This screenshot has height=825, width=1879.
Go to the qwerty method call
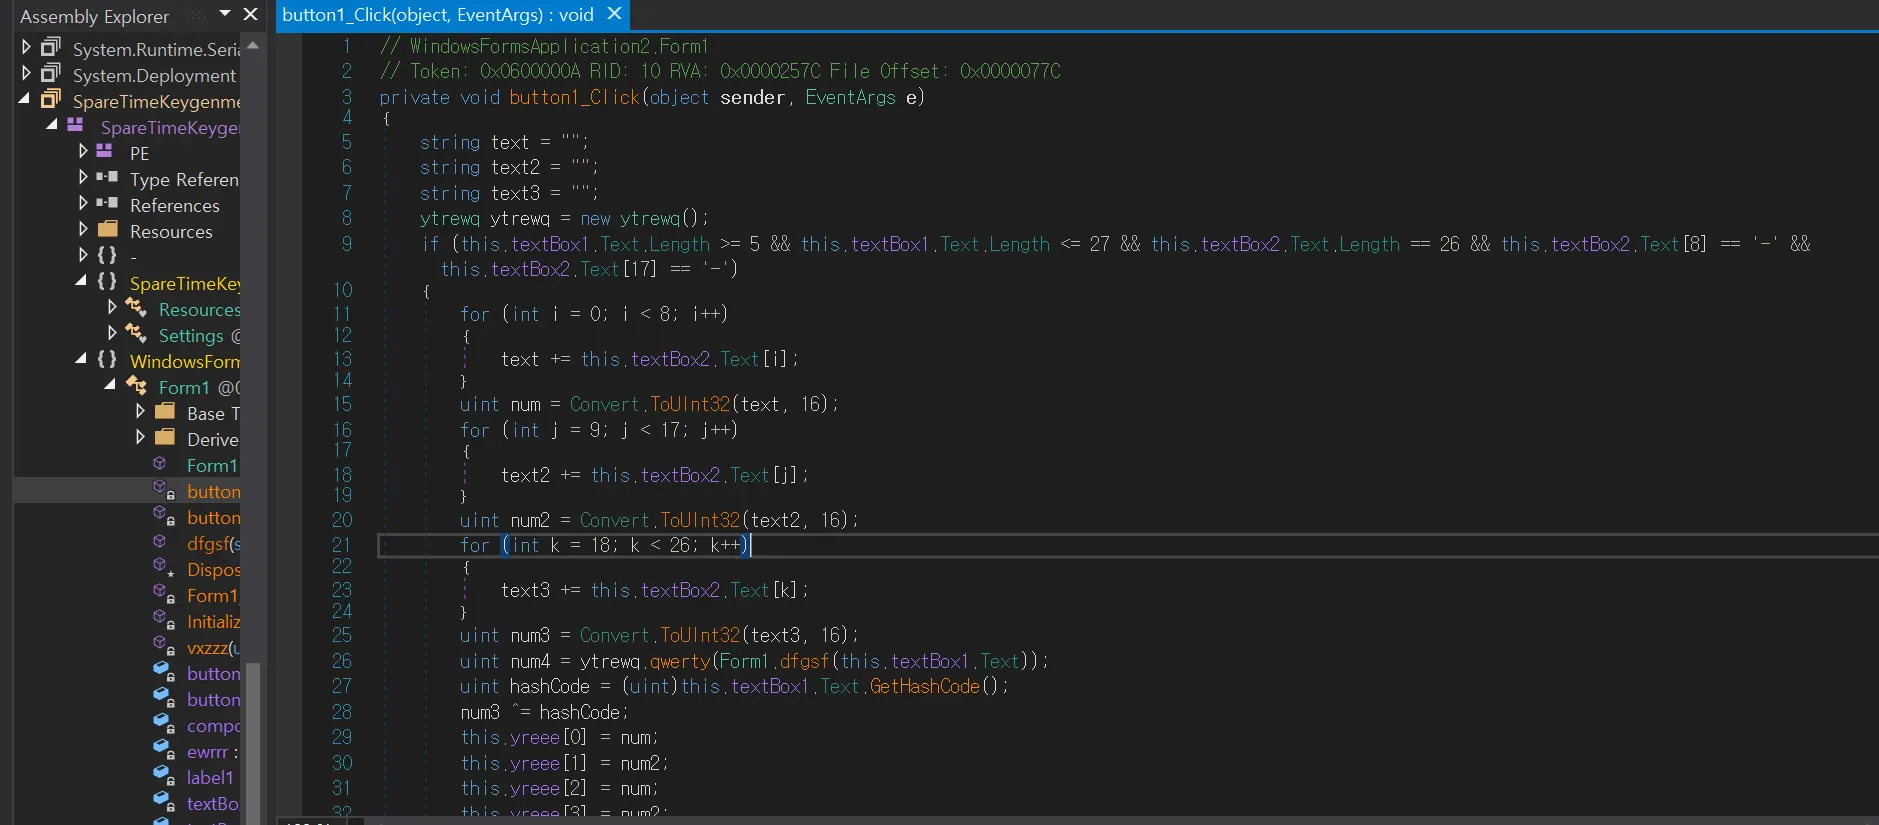(680, 661)
